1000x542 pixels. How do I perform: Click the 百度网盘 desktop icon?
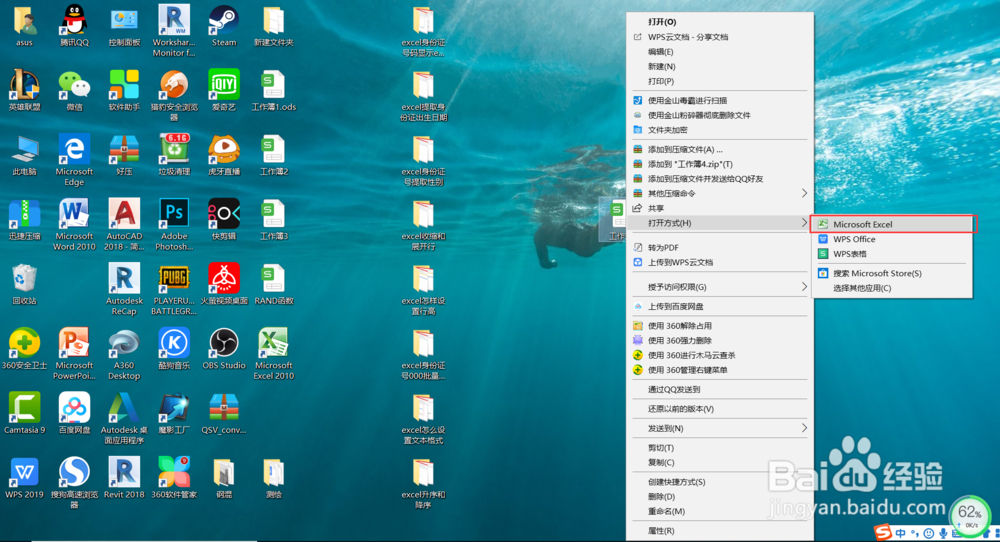75,413
